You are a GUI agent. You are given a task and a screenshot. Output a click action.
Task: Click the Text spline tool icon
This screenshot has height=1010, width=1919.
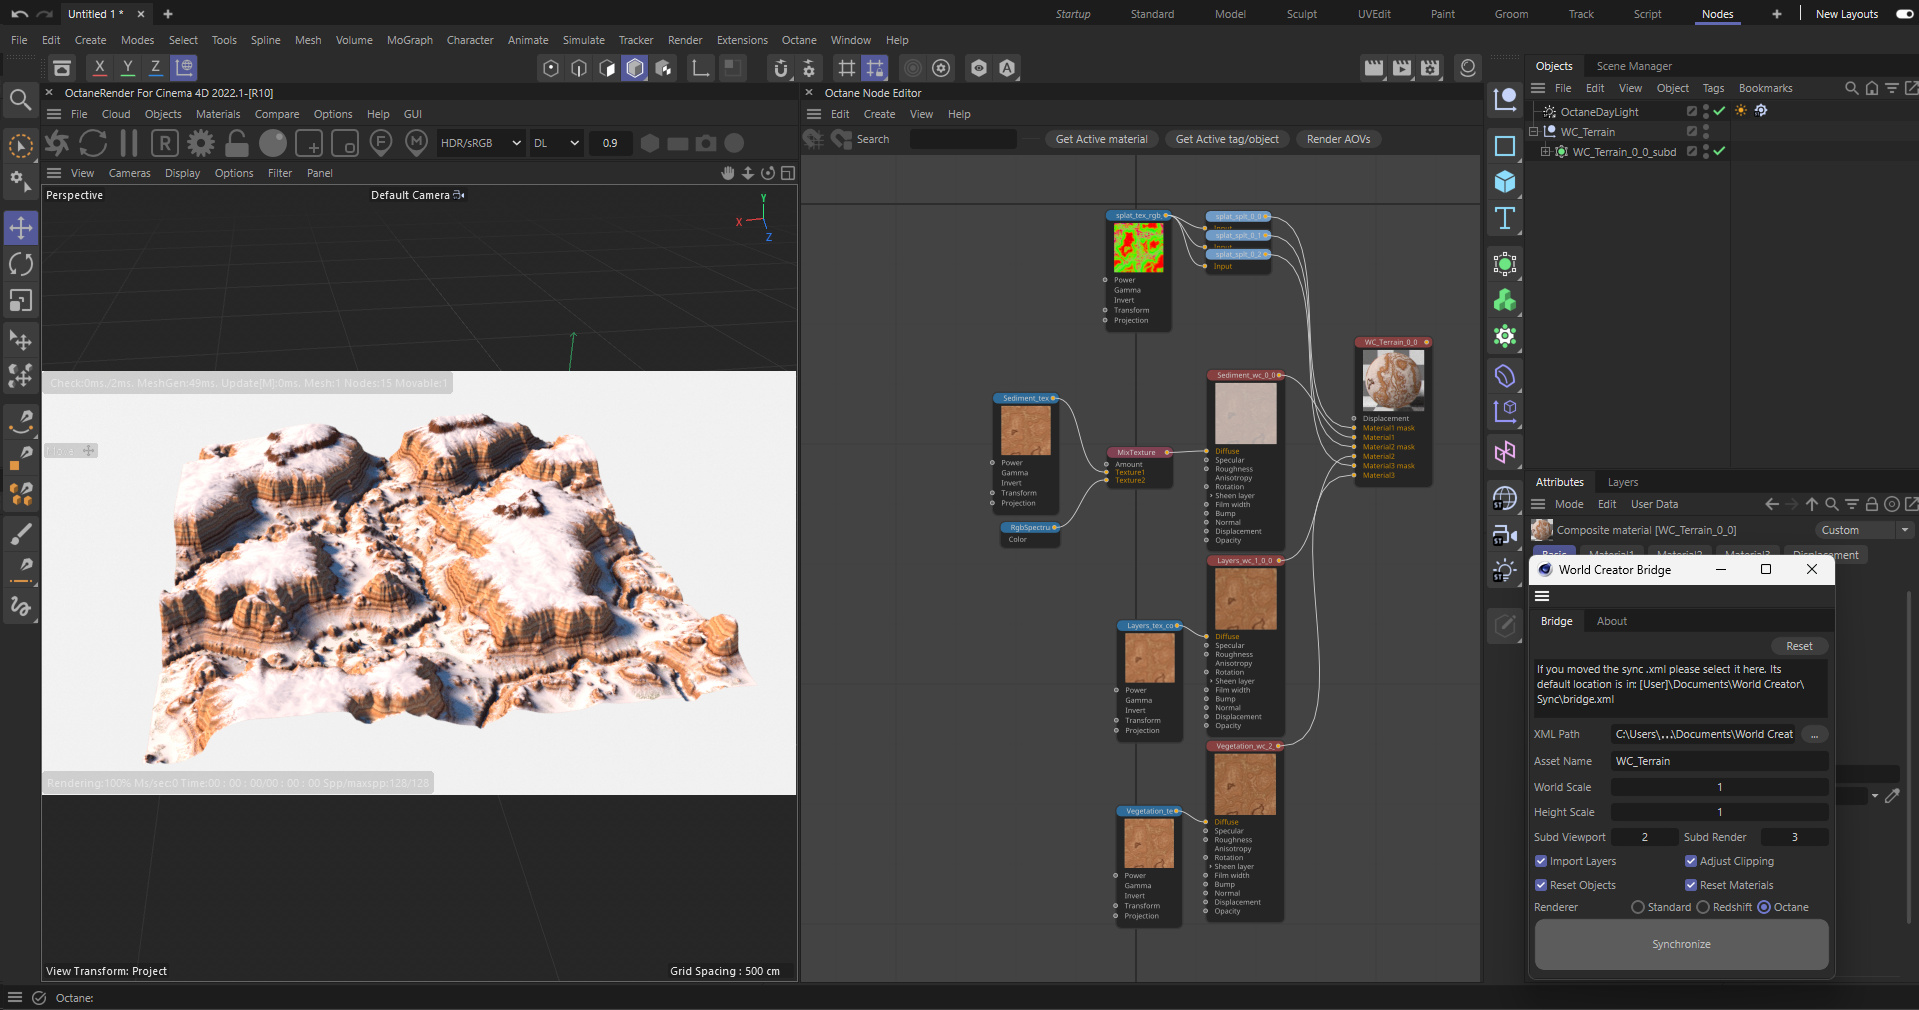(x=1505, y=218)
